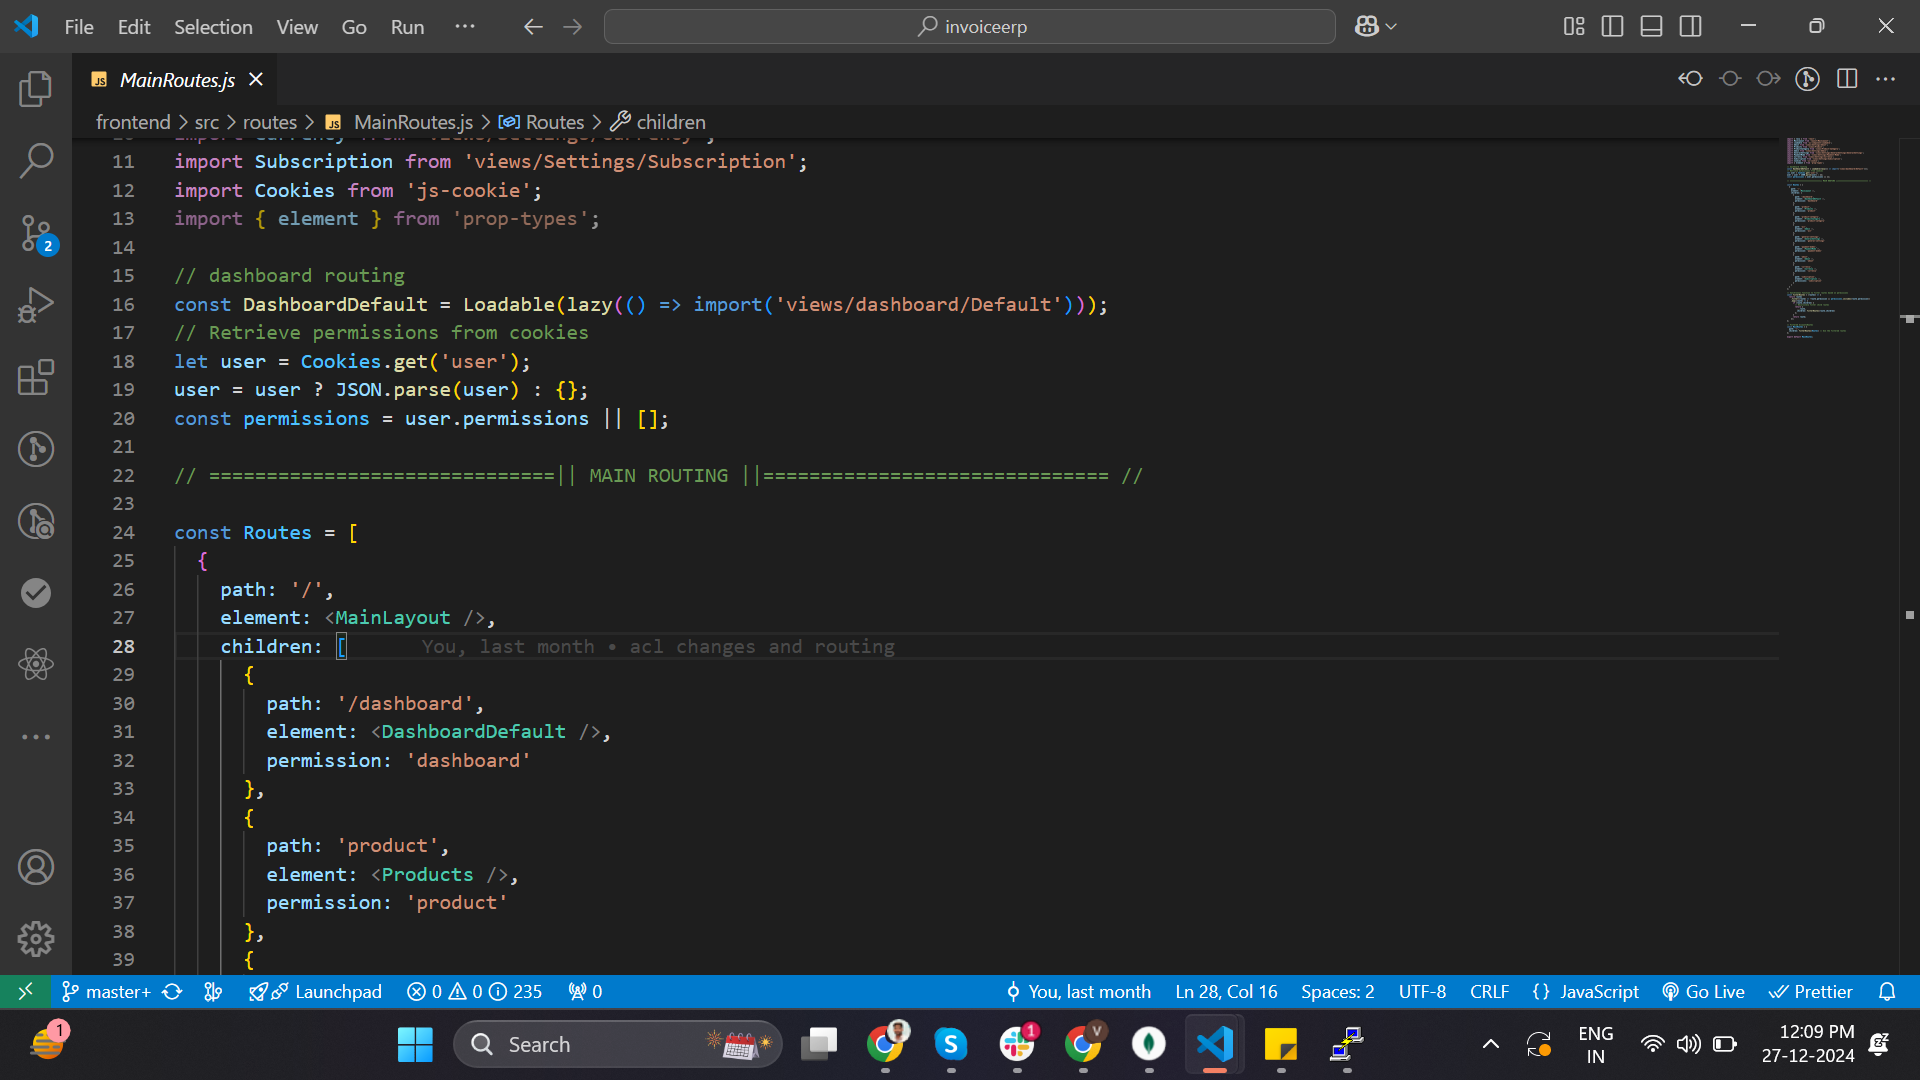The height and width of the screenshot is (1080, 1920).
Task: Click the code minimap overview
Action: point(1830,240)
